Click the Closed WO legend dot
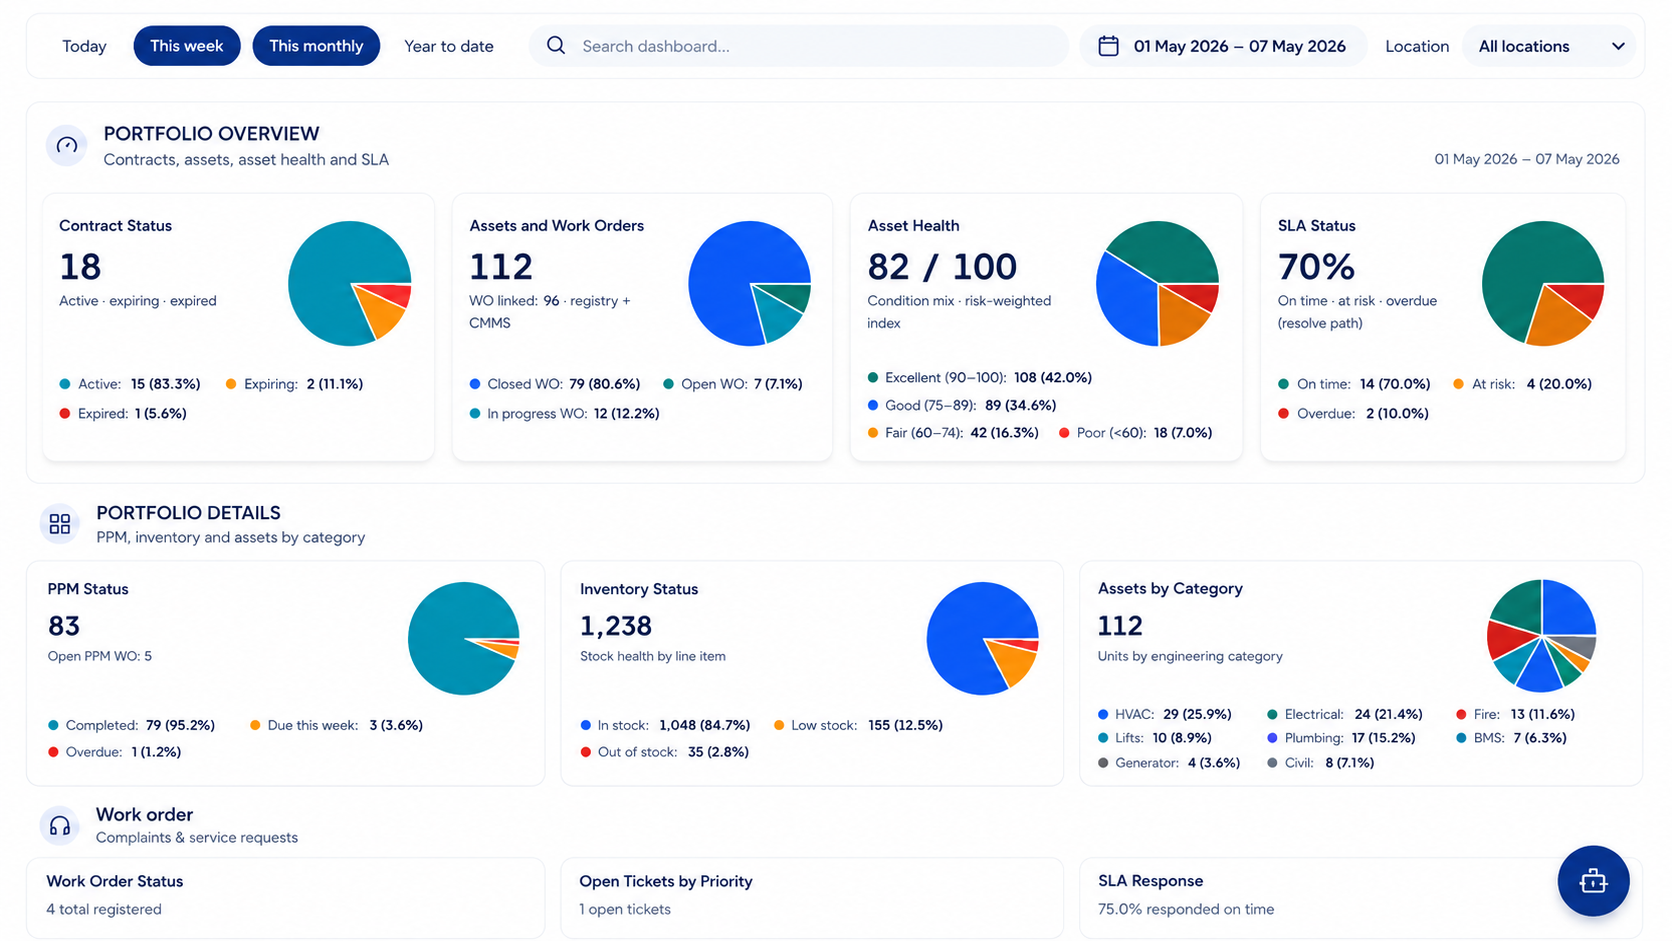The height and width of the screenshot is (941, 1672). coord(475,384)
